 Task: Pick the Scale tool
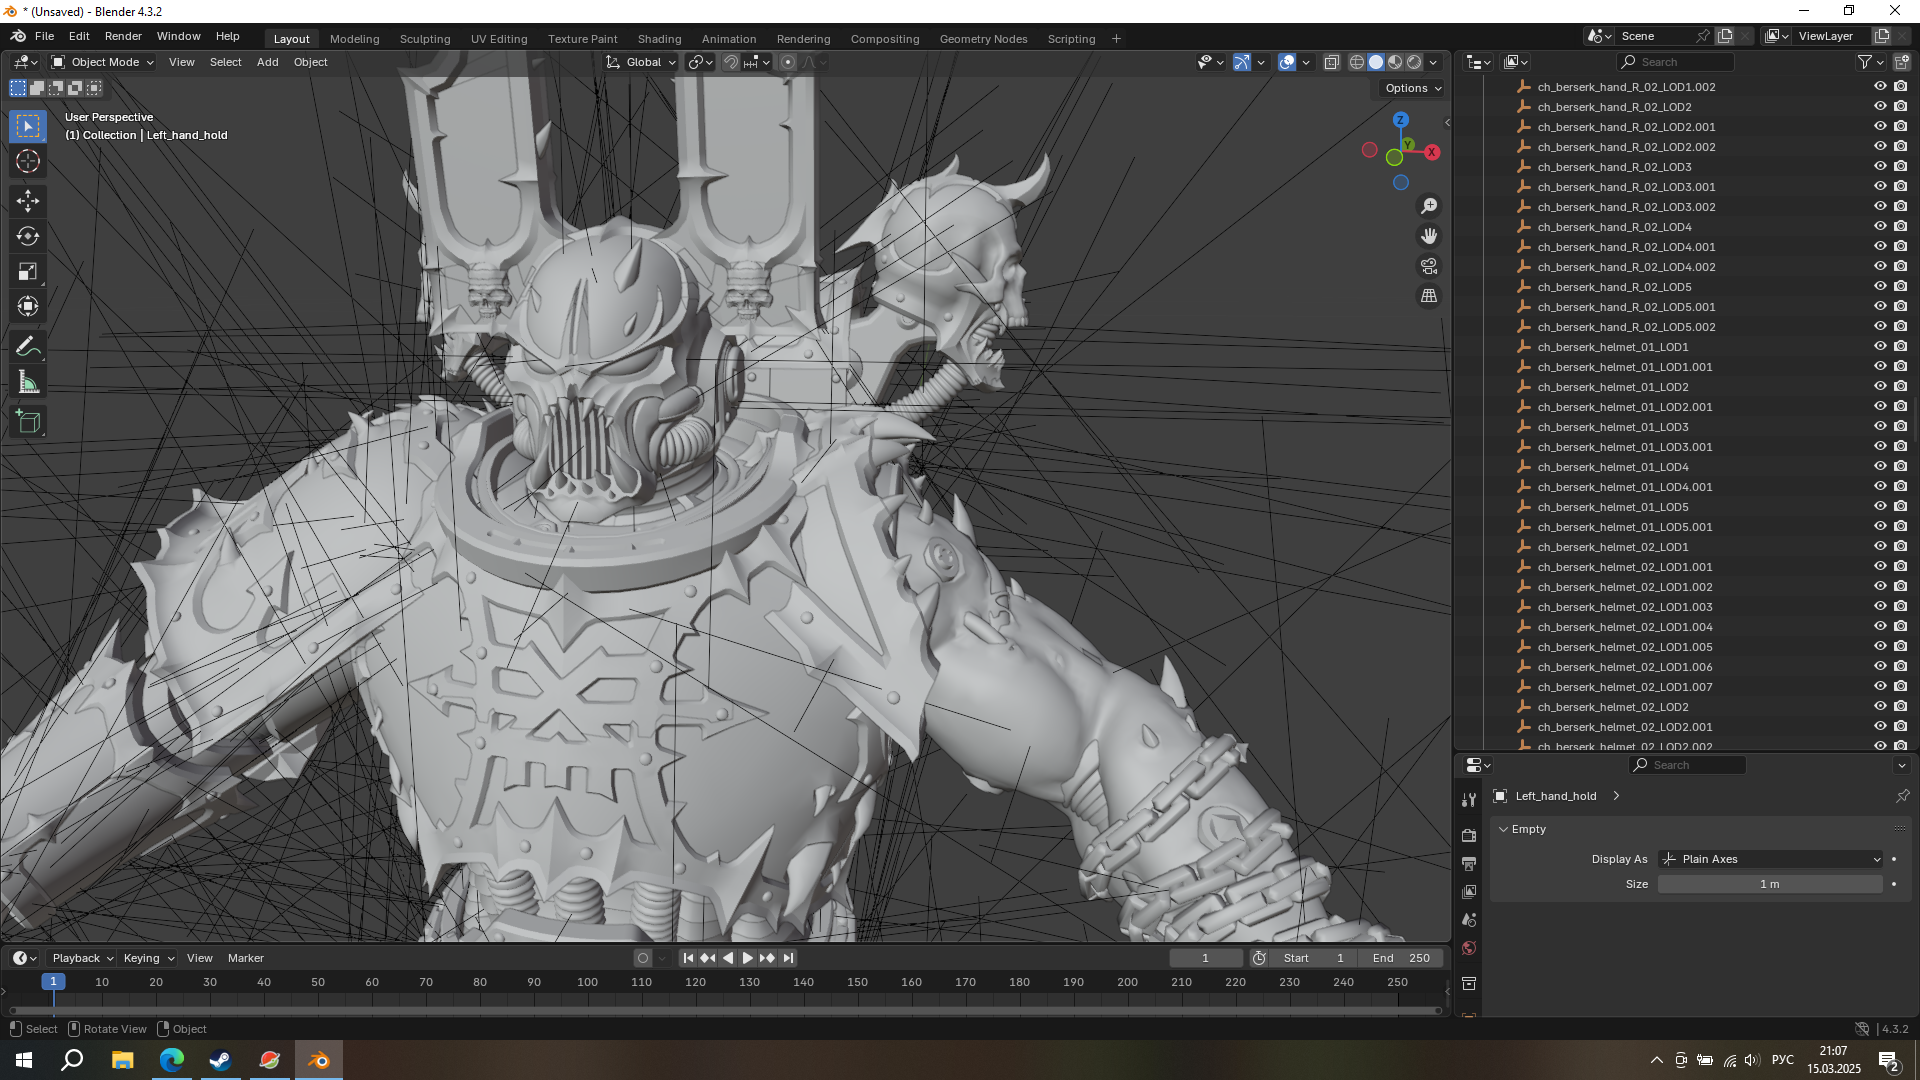28,271
